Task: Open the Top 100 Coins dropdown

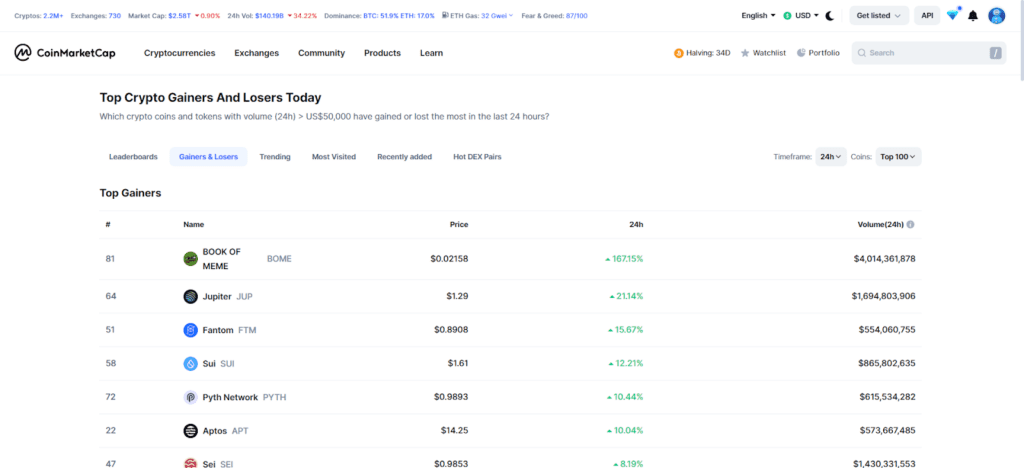Action: [x=898, y=157]
